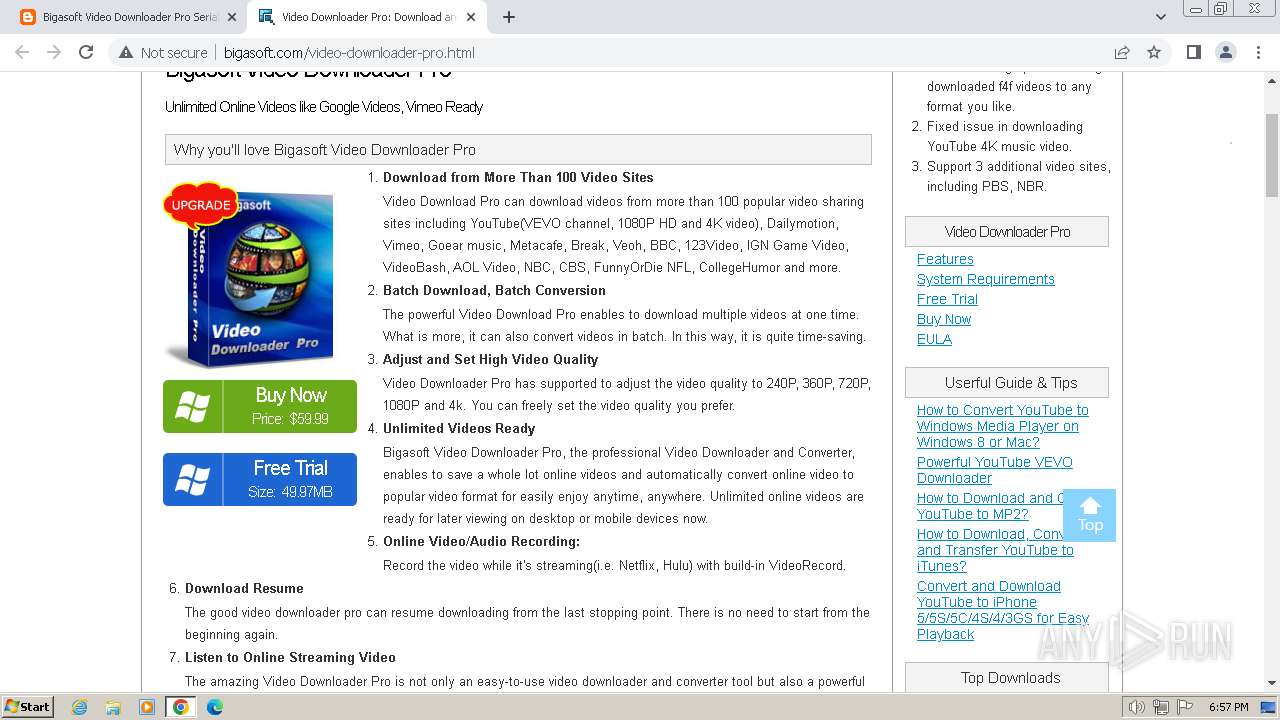Open the sidebar Free Trial link

pos(947,299)
